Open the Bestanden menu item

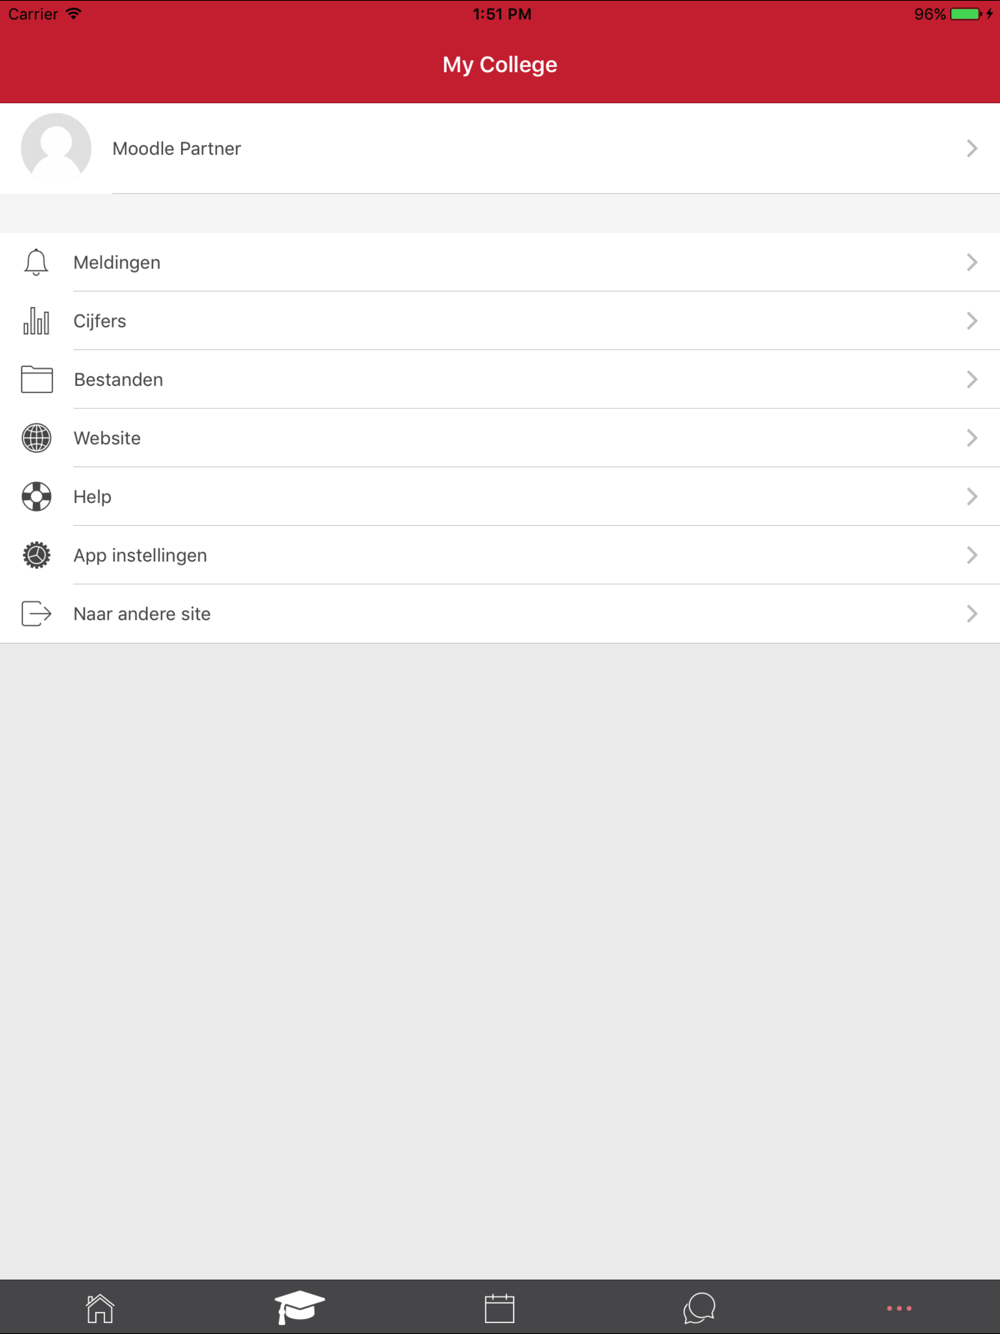(118, 380)
